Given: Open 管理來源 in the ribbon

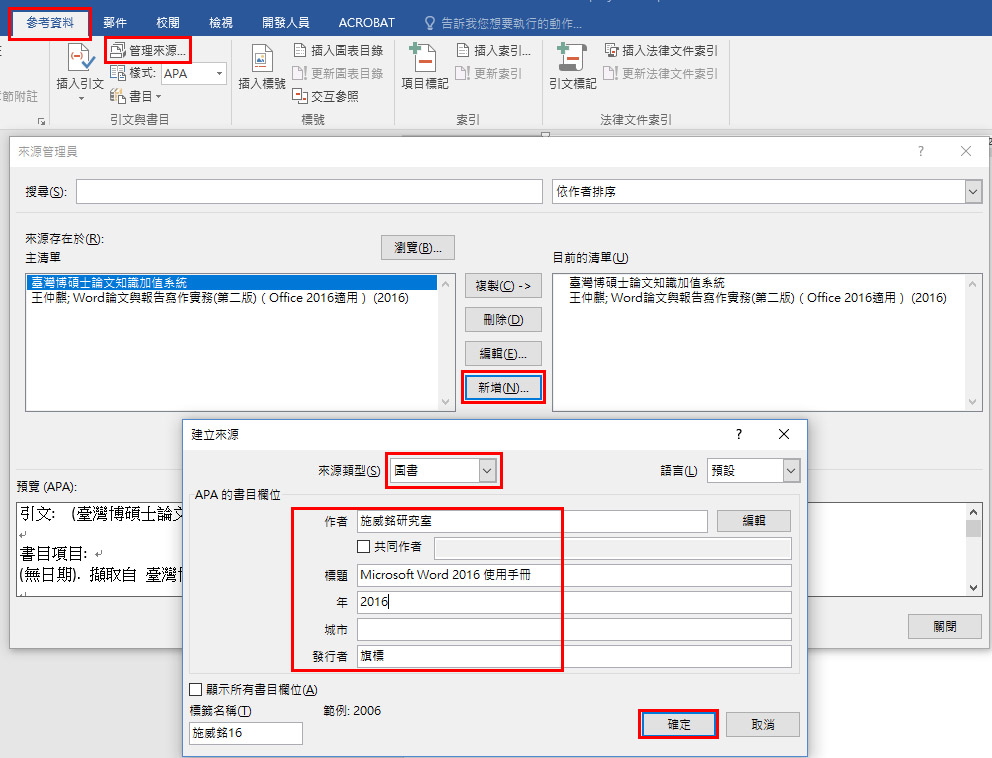Looking at the screenshot, I should click(148, 50).
